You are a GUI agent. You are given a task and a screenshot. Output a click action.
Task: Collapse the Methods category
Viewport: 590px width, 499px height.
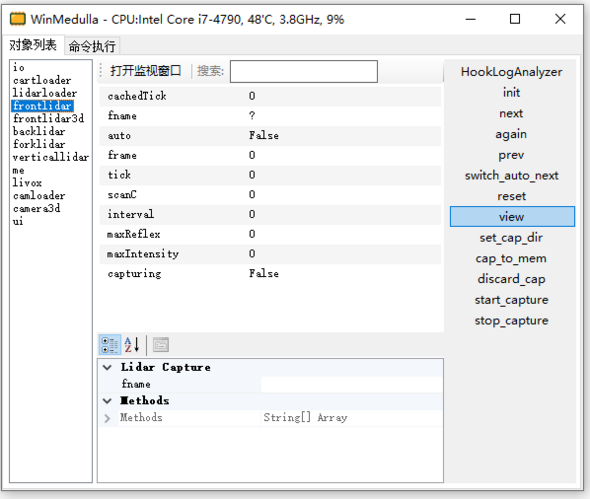point(108,401)
